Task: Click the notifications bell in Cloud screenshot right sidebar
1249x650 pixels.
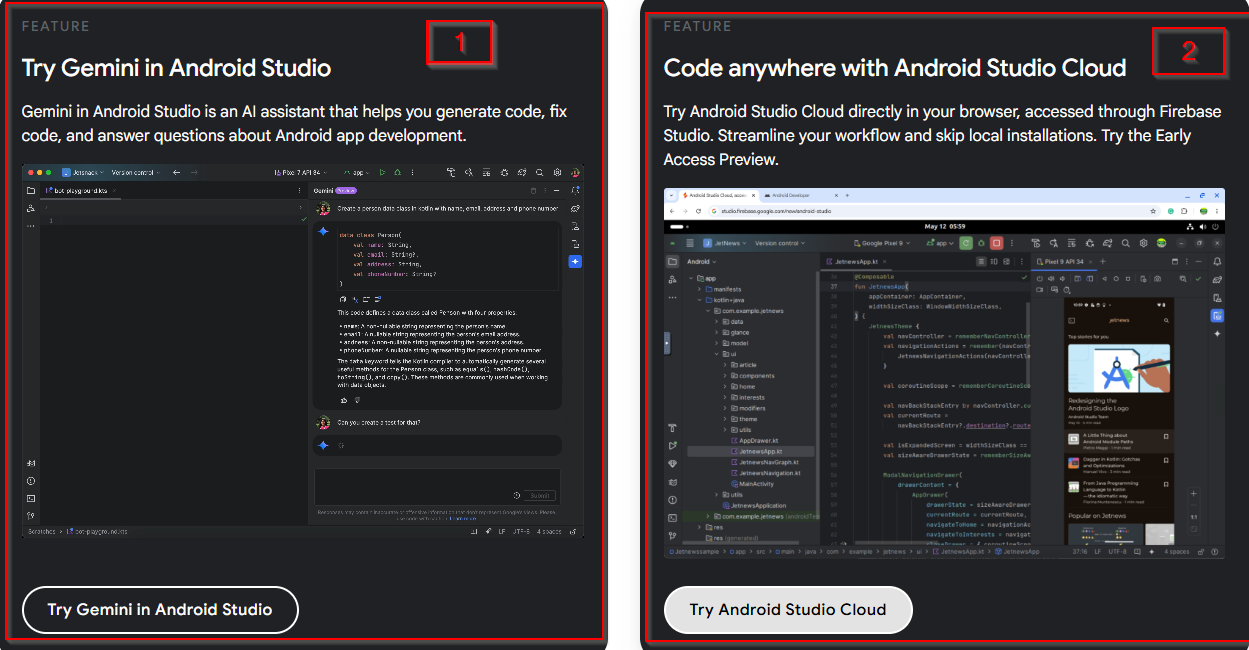Action: 1217,262
